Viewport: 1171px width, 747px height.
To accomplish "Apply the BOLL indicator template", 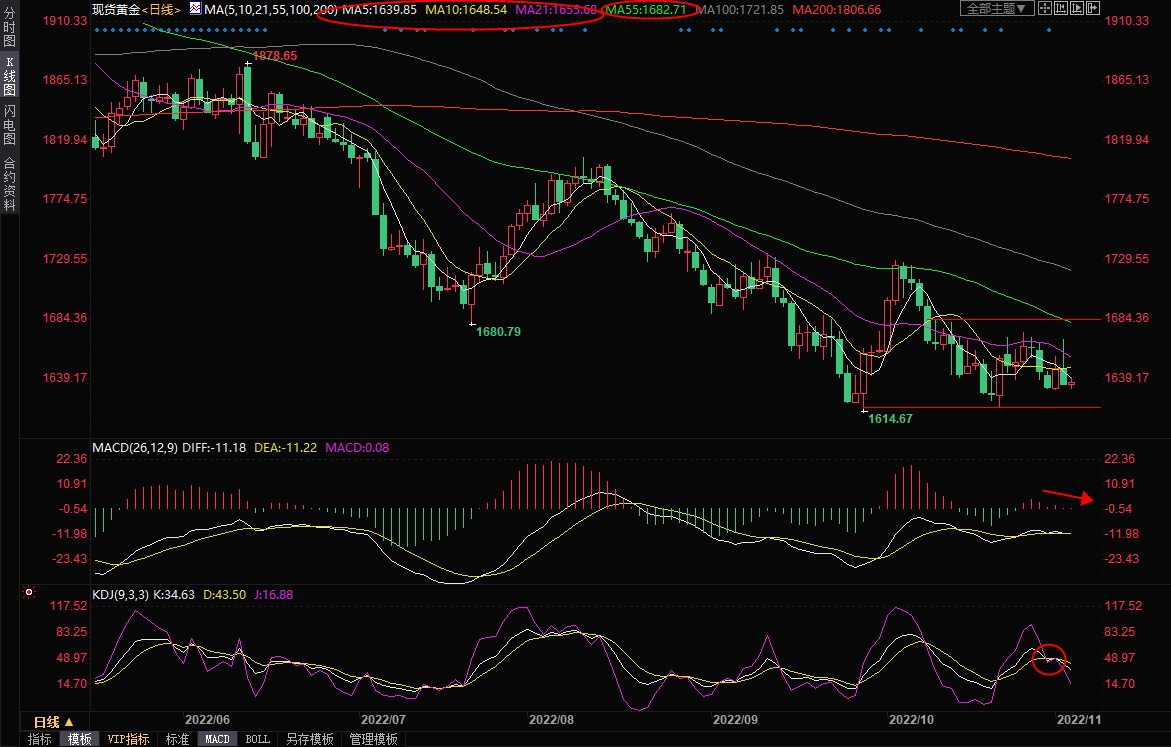I will click(x=257, y=739).
